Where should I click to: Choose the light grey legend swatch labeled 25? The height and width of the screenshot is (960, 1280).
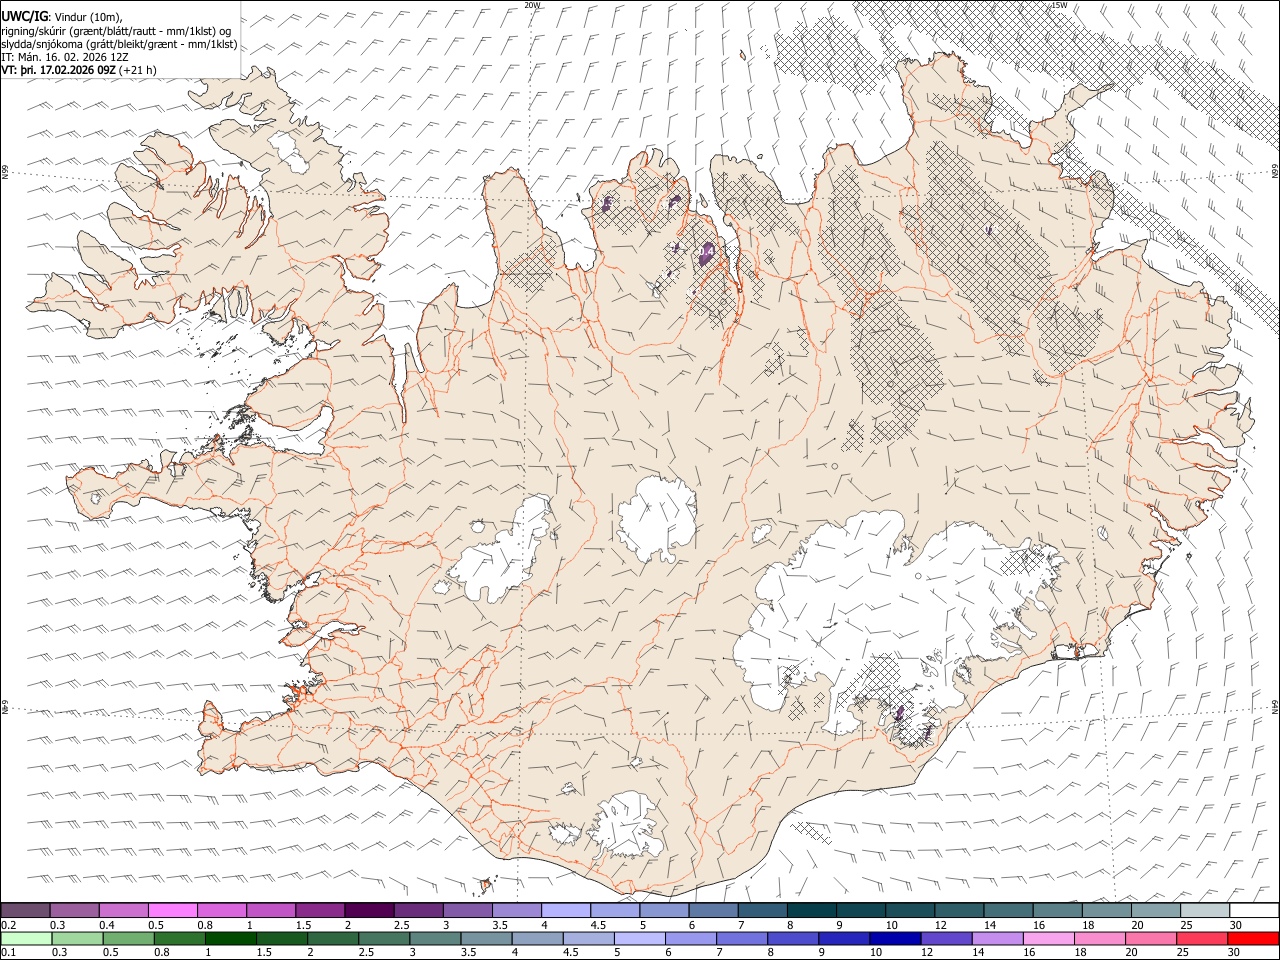(x=1204, y=910)
